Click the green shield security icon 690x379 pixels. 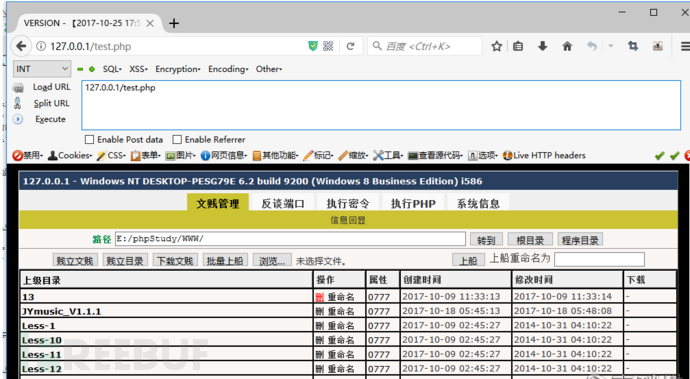(313, 46)
